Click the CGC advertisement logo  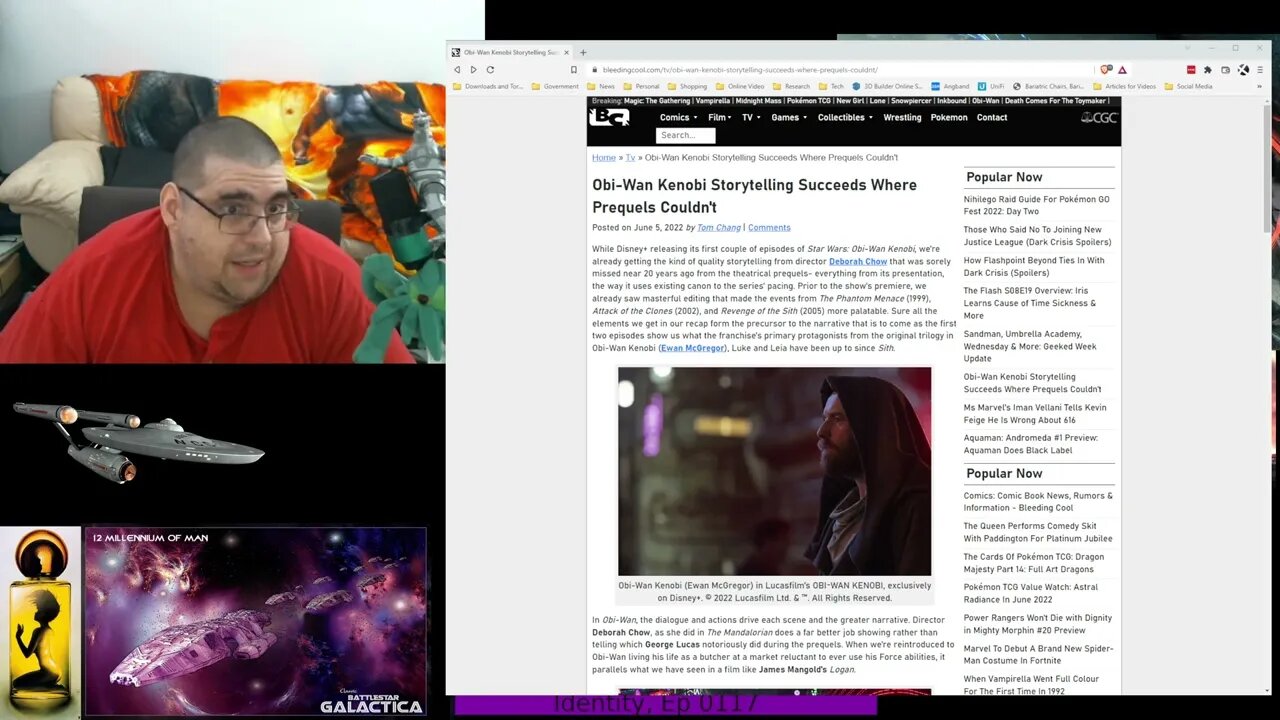[1099, 117]
